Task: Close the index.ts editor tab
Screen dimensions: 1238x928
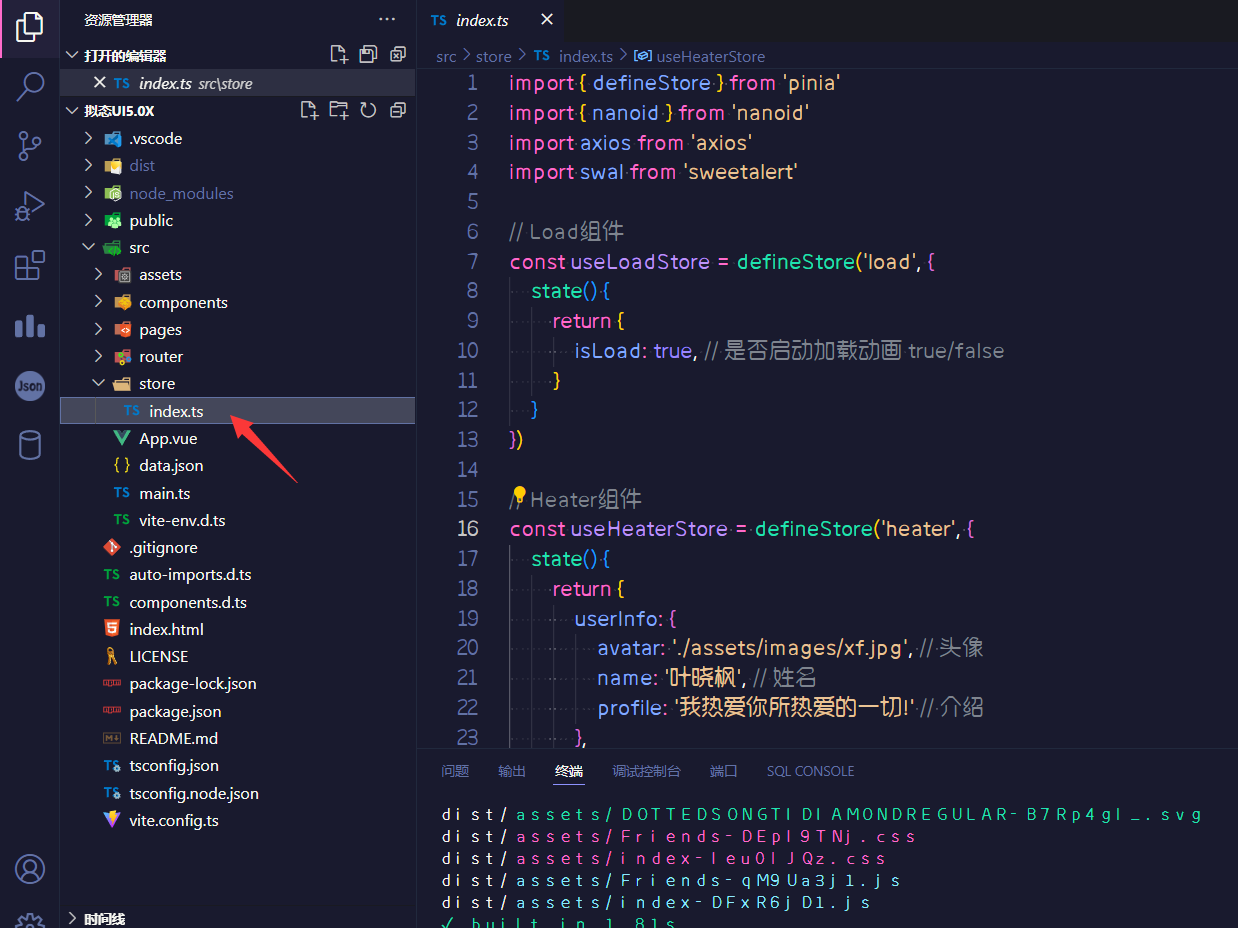Action: [546, 20]
